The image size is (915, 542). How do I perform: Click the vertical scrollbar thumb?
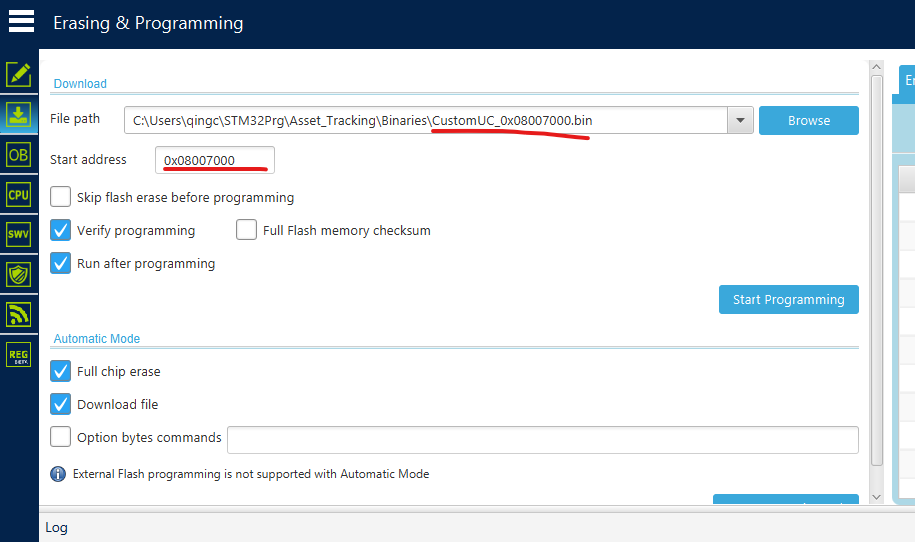point(876,270)
